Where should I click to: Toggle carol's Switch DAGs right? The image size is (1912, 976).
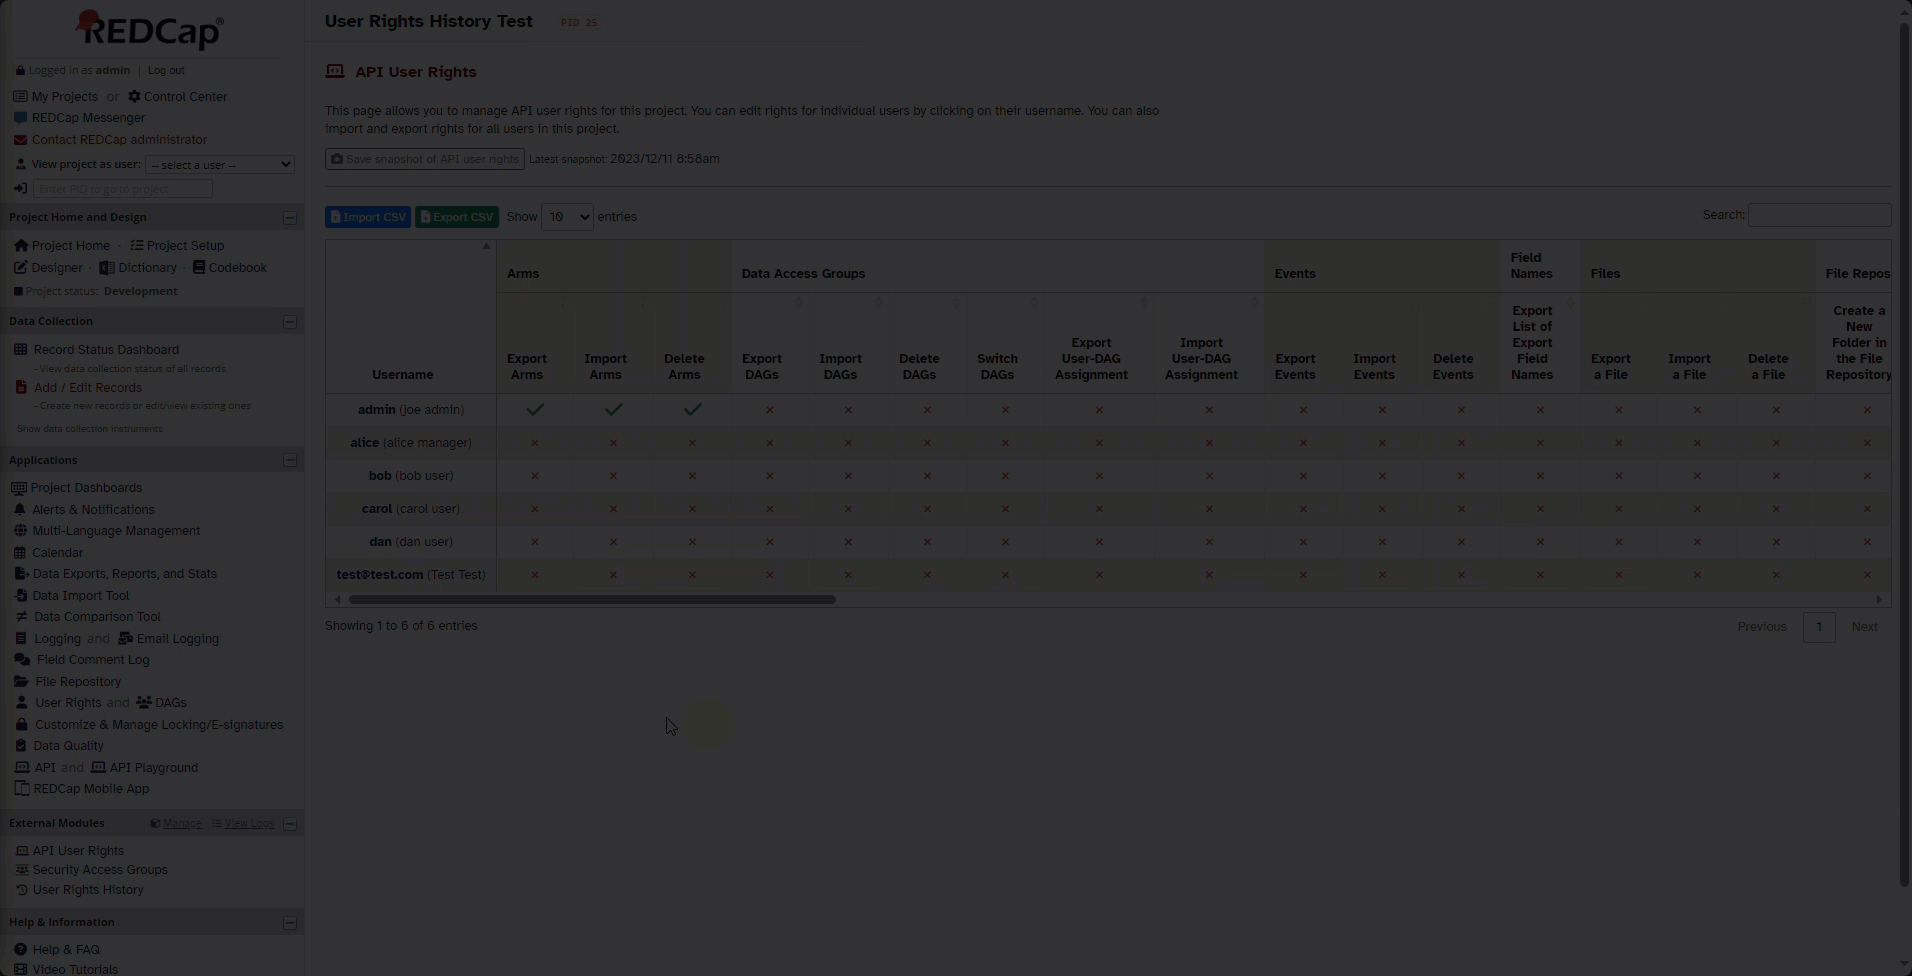point(1005,509)
